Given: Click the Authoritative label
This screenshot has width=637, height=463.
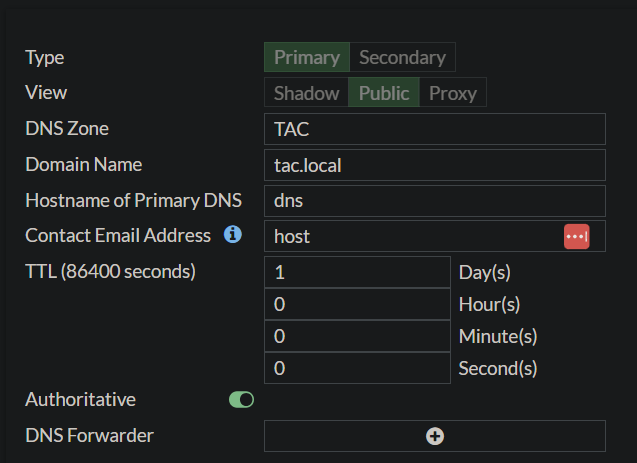Looking at the screenshot, I should (80, 399).
